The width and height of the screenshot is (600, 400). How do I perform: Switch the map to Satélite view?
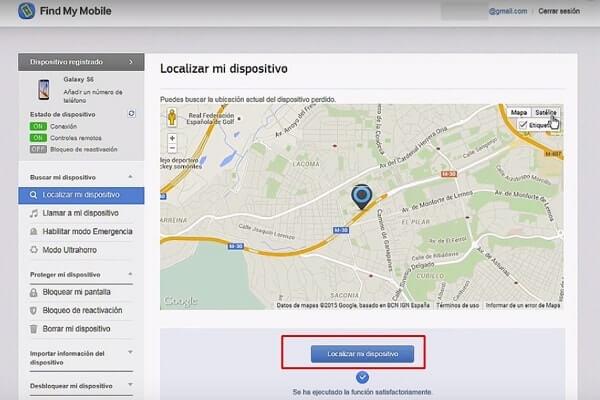point(546,112)
